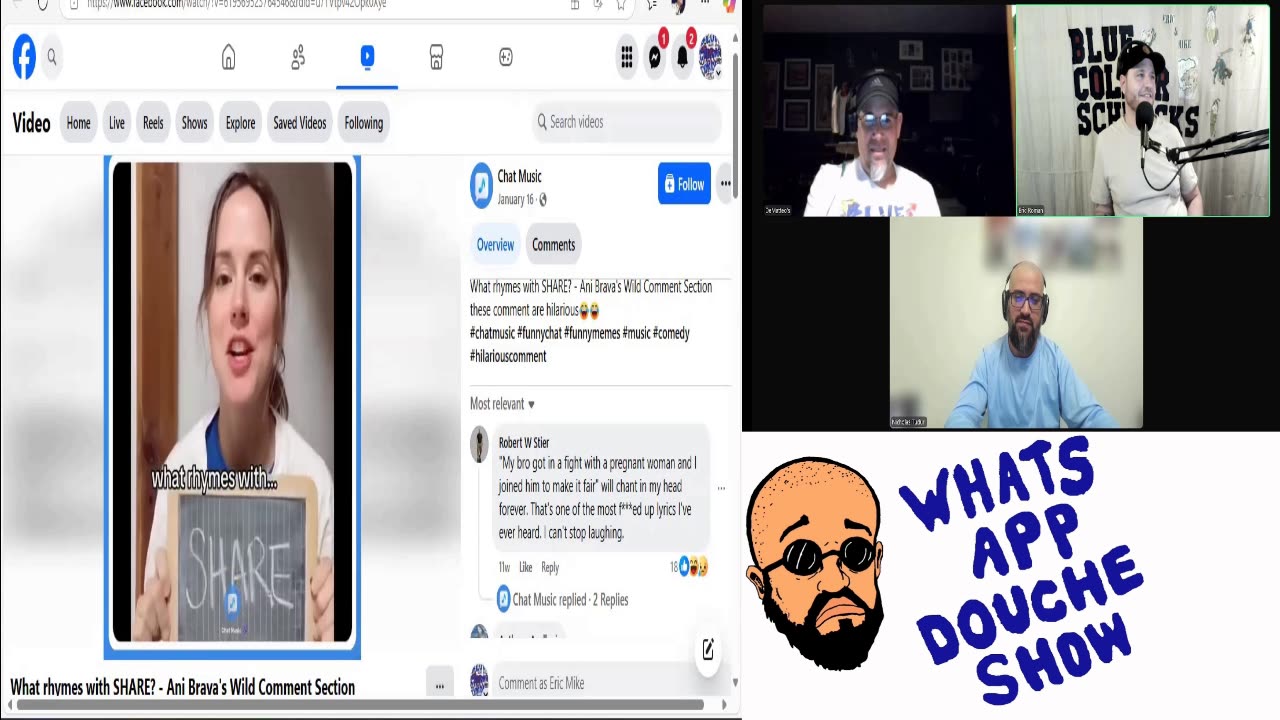Select the Live video pill
Screen dimensions: 1280x720
click(x=117, y=123)
